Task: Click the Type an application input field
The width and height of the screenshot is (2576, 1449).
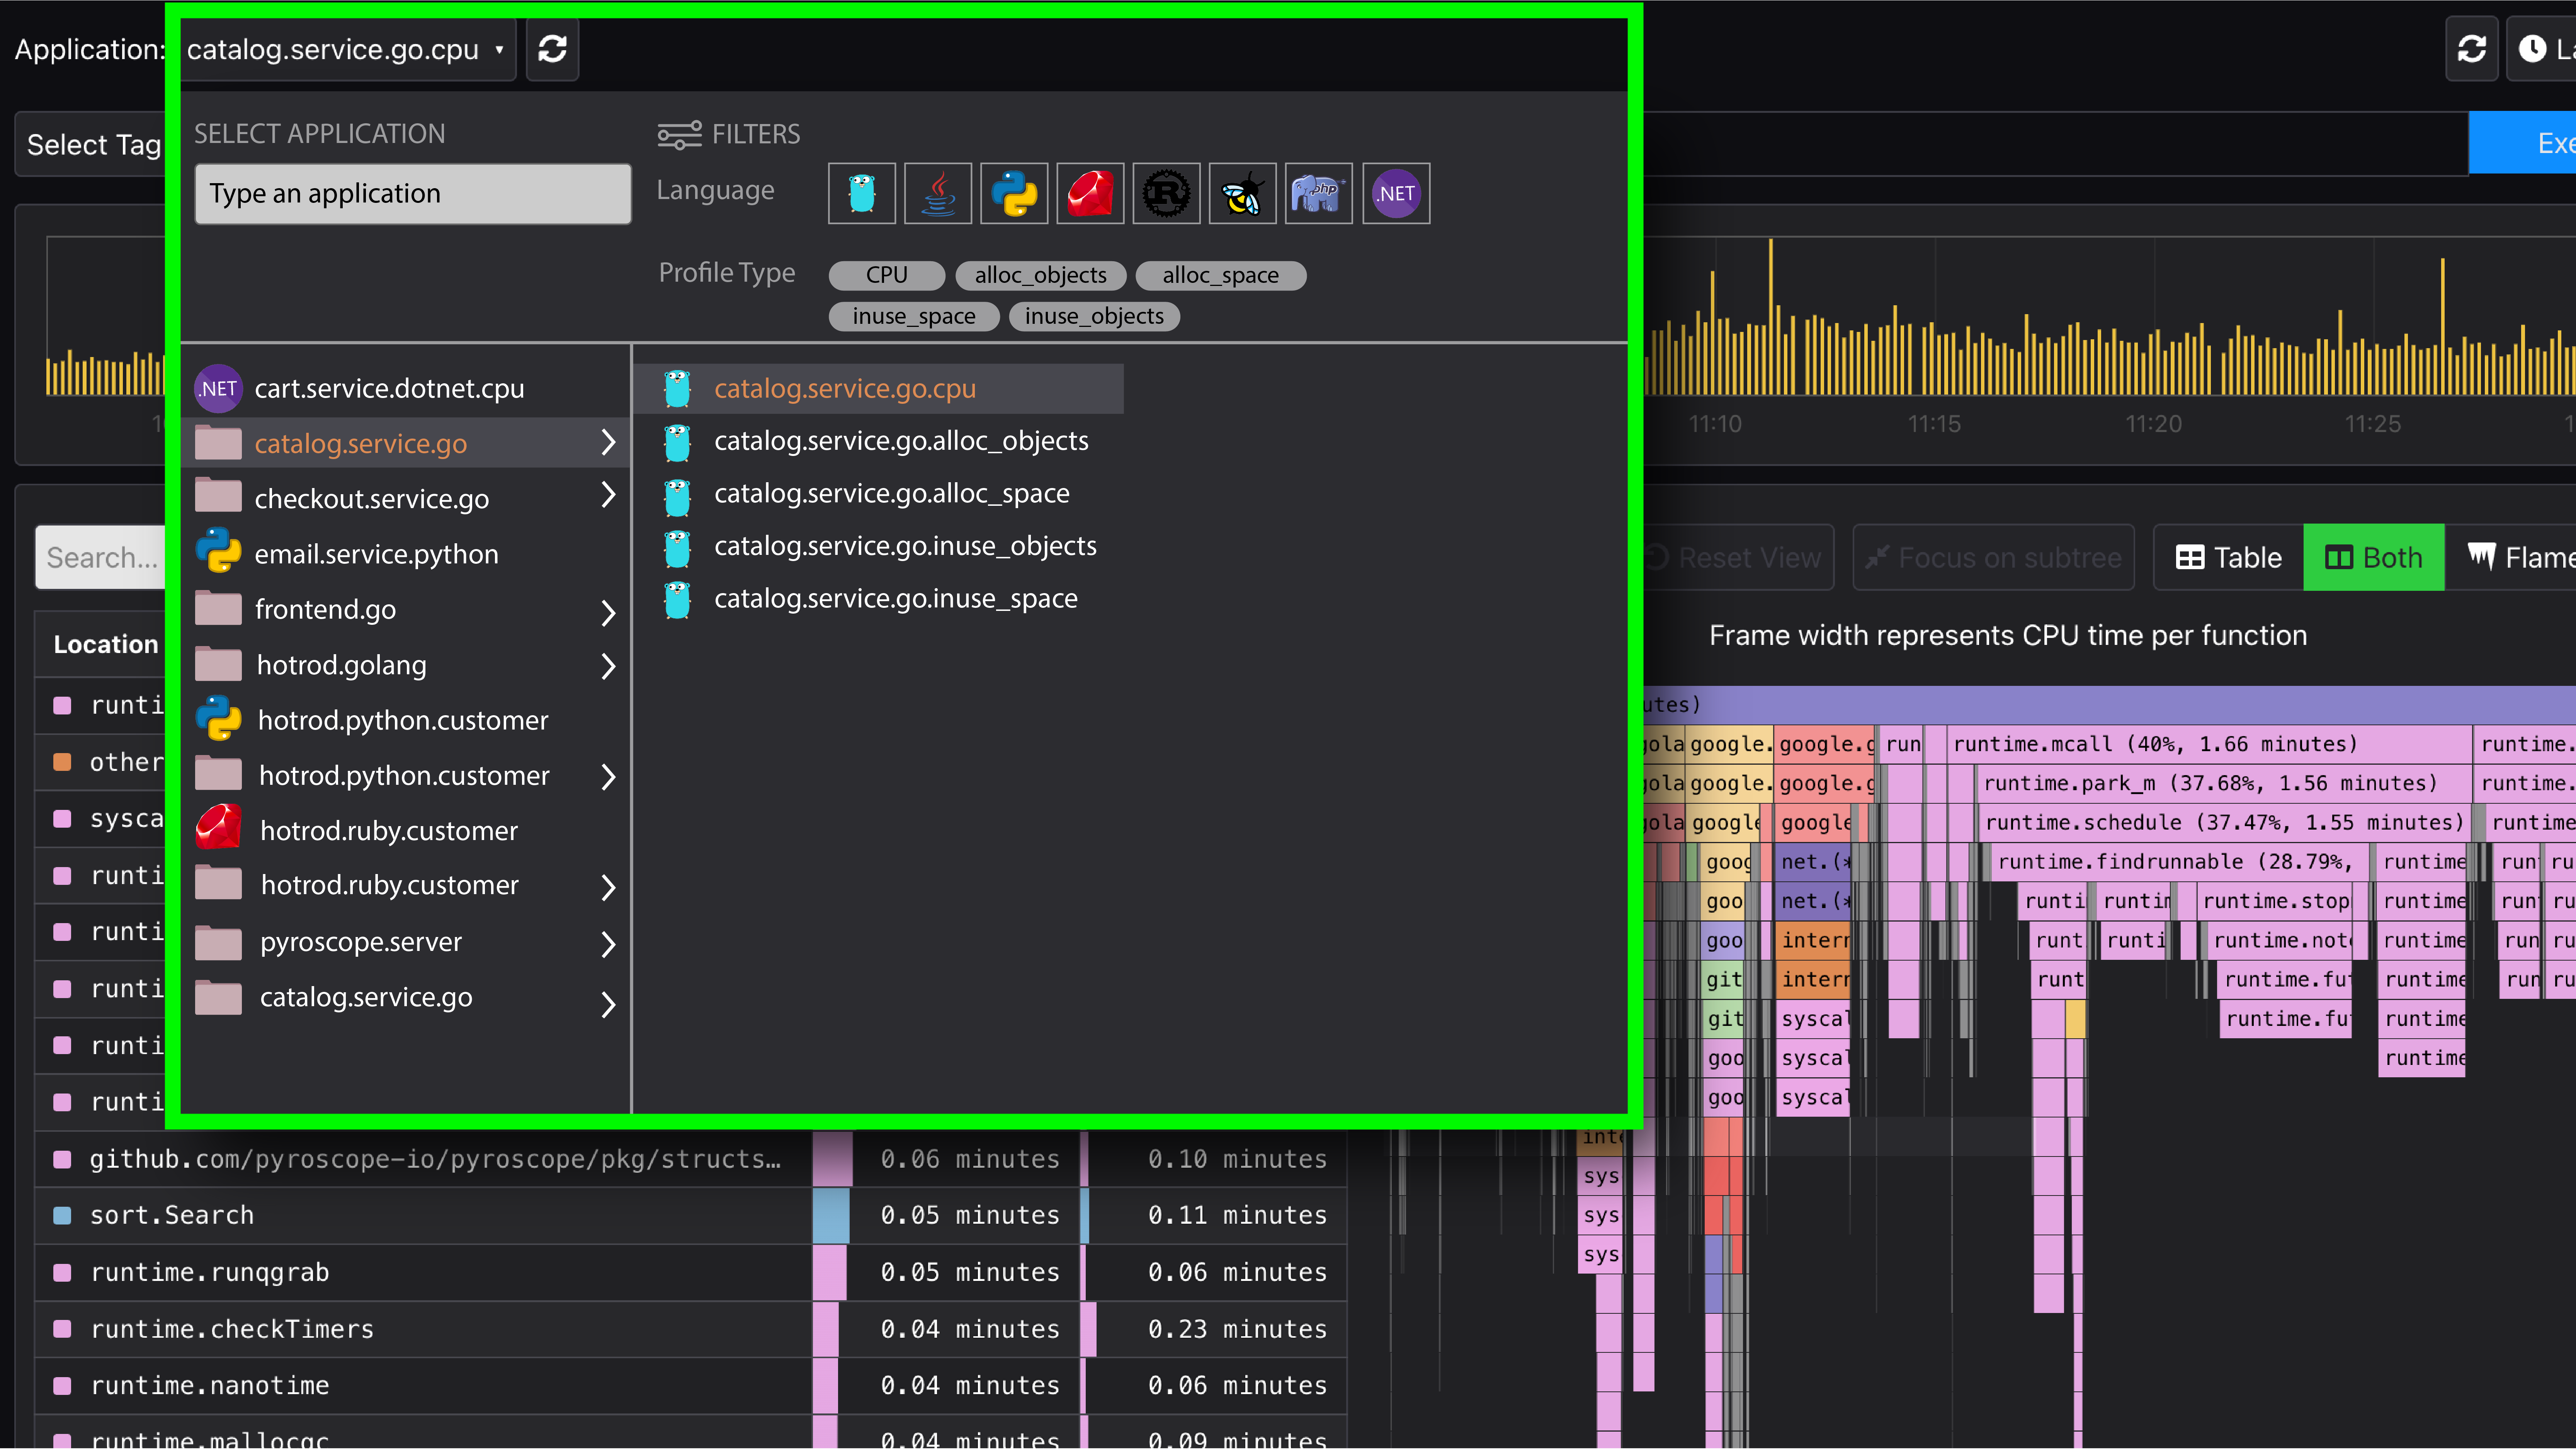Action: pos(412,193)
